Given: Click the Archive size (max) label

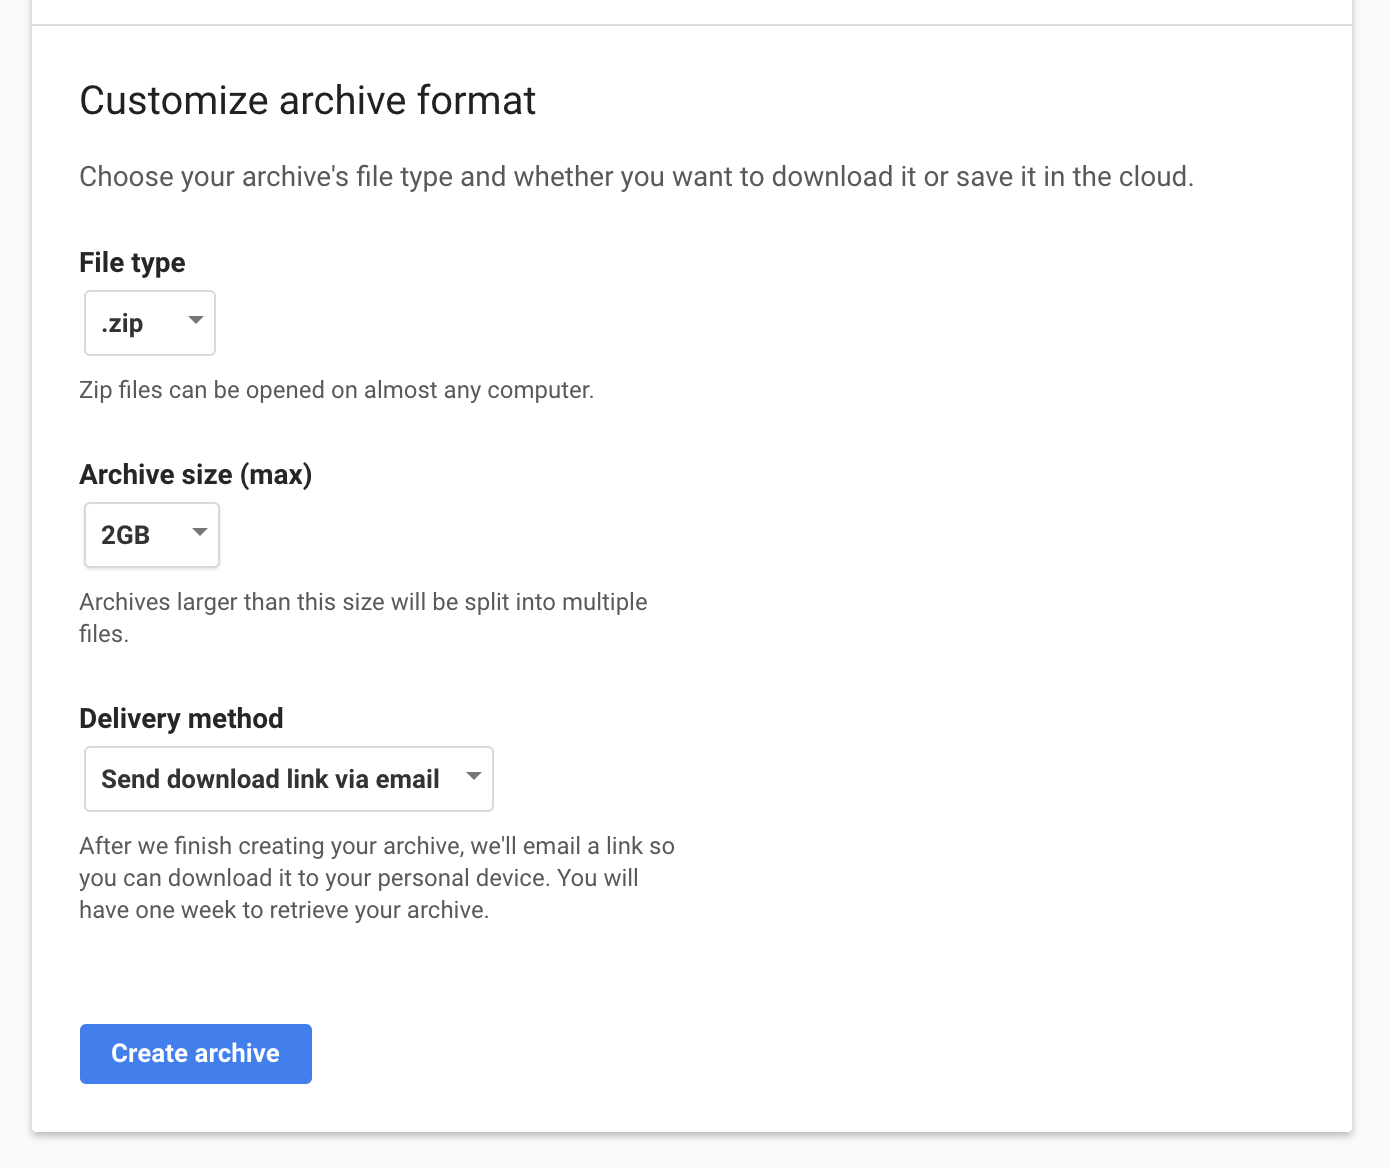Looking at the screenshot, I should tap(195, 475).
